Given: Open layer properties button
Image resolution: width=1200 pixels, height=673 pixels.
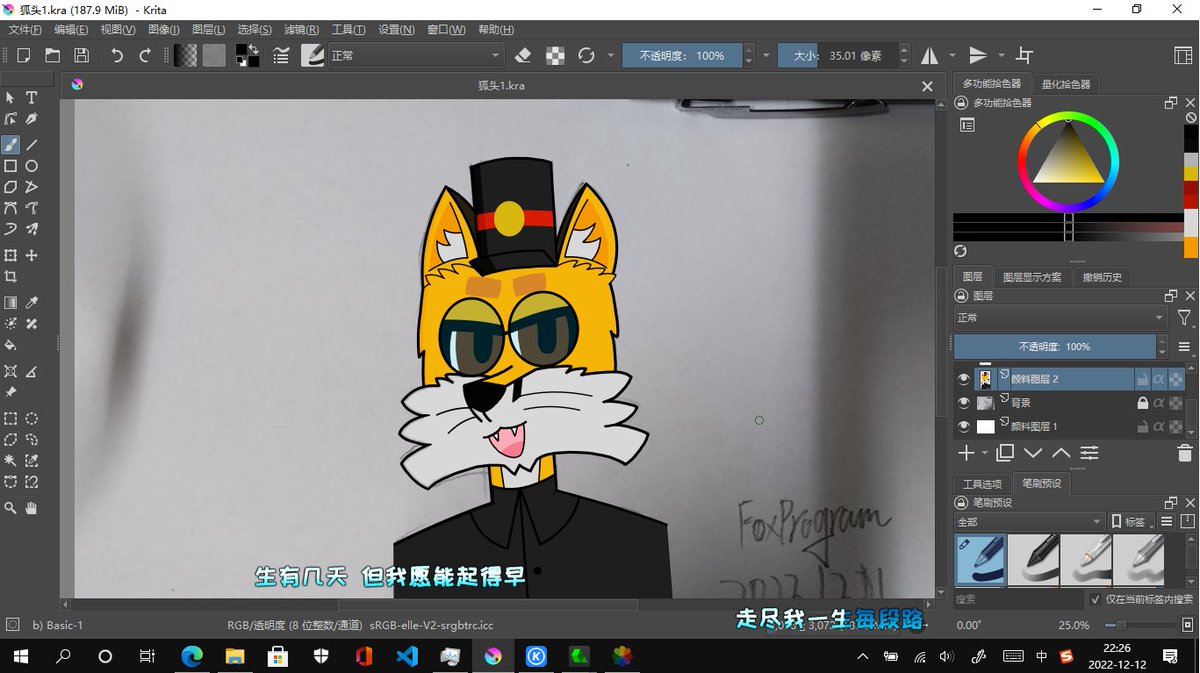Looking at the screenshot, I should tap(1089, 454).
